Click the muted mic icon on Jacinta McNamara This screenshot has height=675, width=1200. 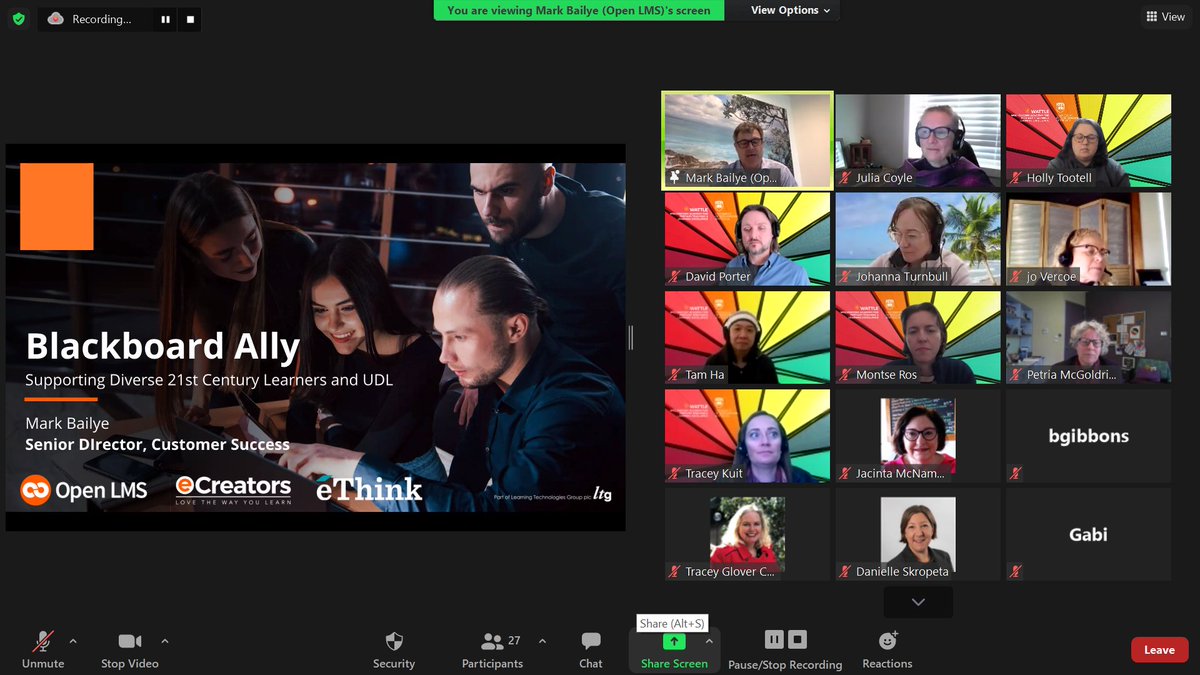[x=846, y=474]
